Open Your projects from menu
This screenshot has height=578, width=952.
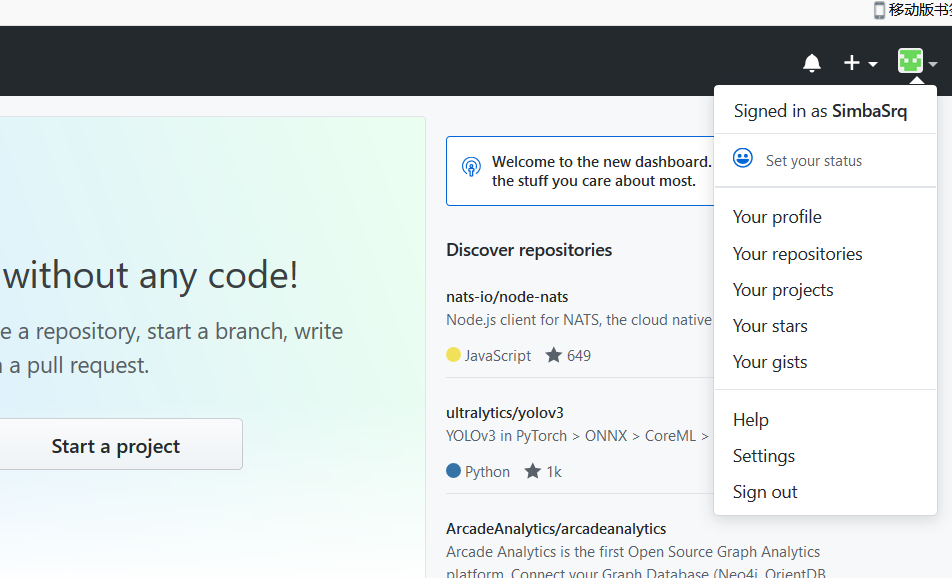click(x=783, y=290)
